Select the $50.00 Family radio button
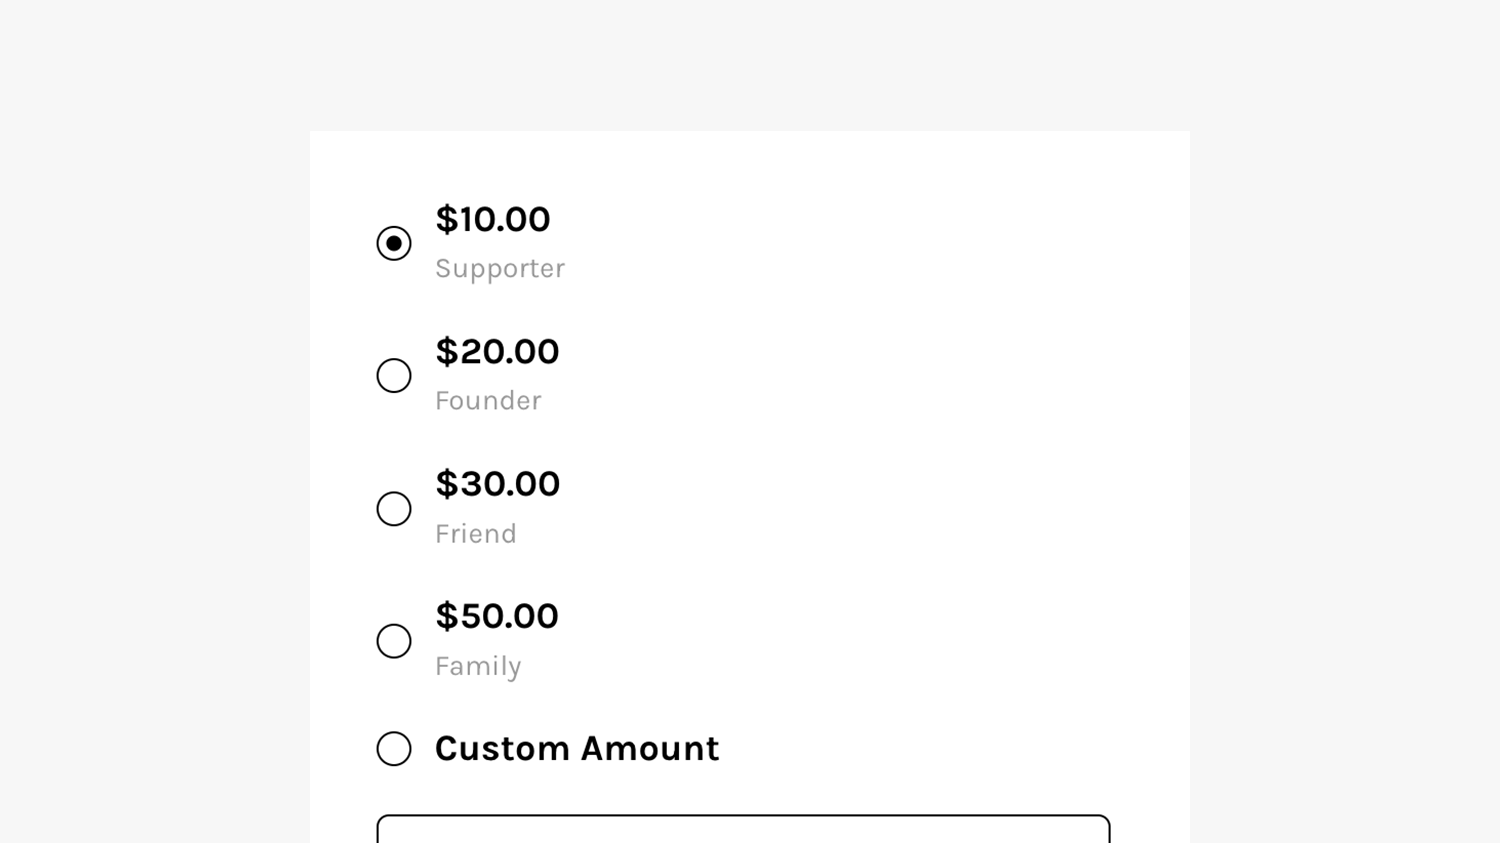 pos(394,641)
